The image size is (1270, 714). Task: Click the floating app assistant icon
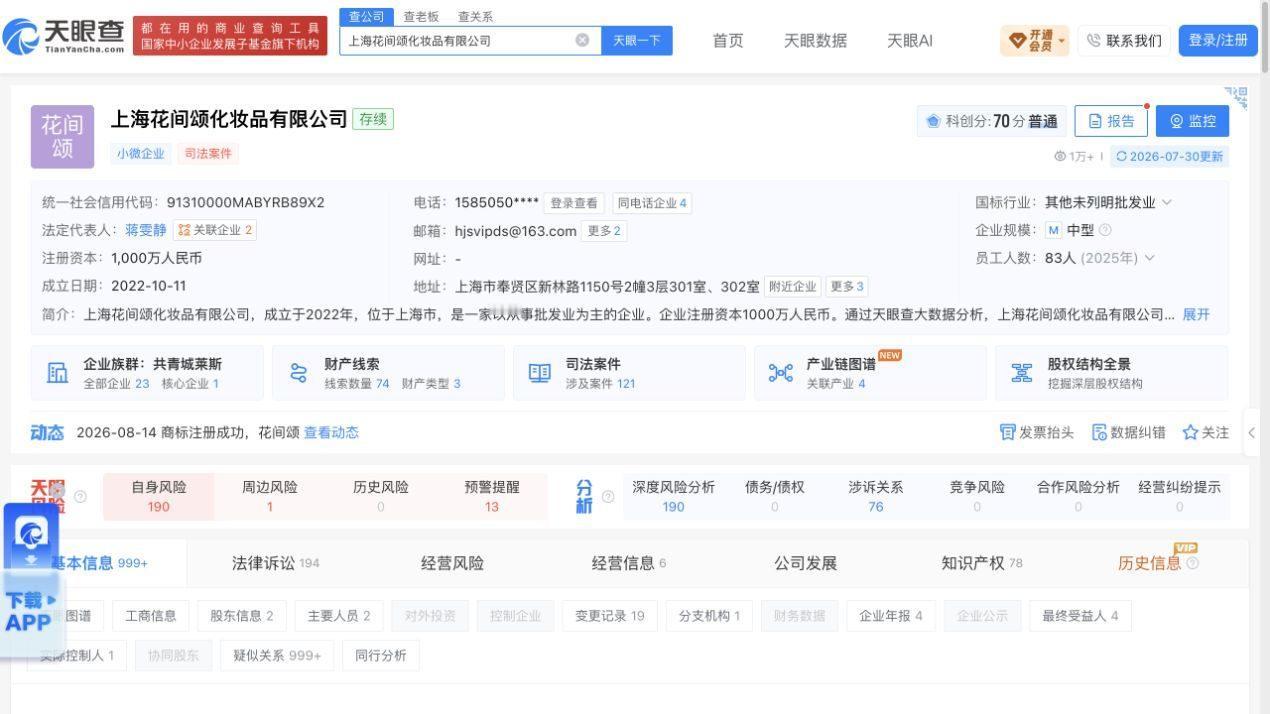32,535
